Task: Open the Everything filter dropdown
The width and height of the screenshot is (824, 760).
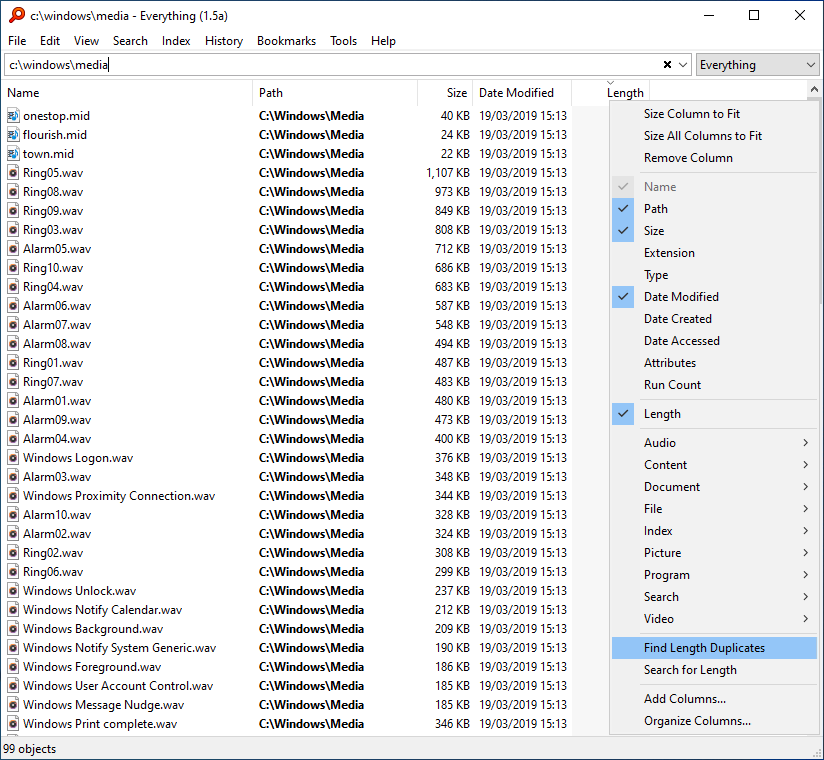Action: [x=757, y=65]
